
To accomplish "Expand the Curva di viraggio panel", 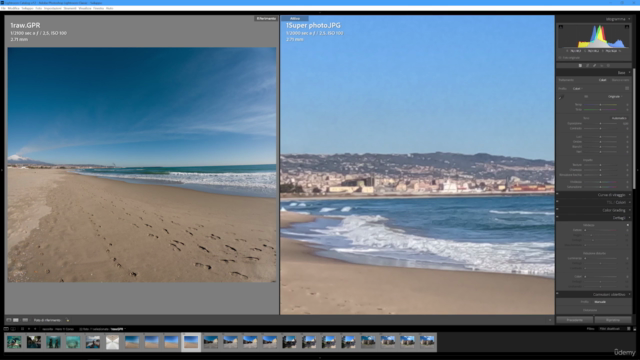I will [629, 195].
